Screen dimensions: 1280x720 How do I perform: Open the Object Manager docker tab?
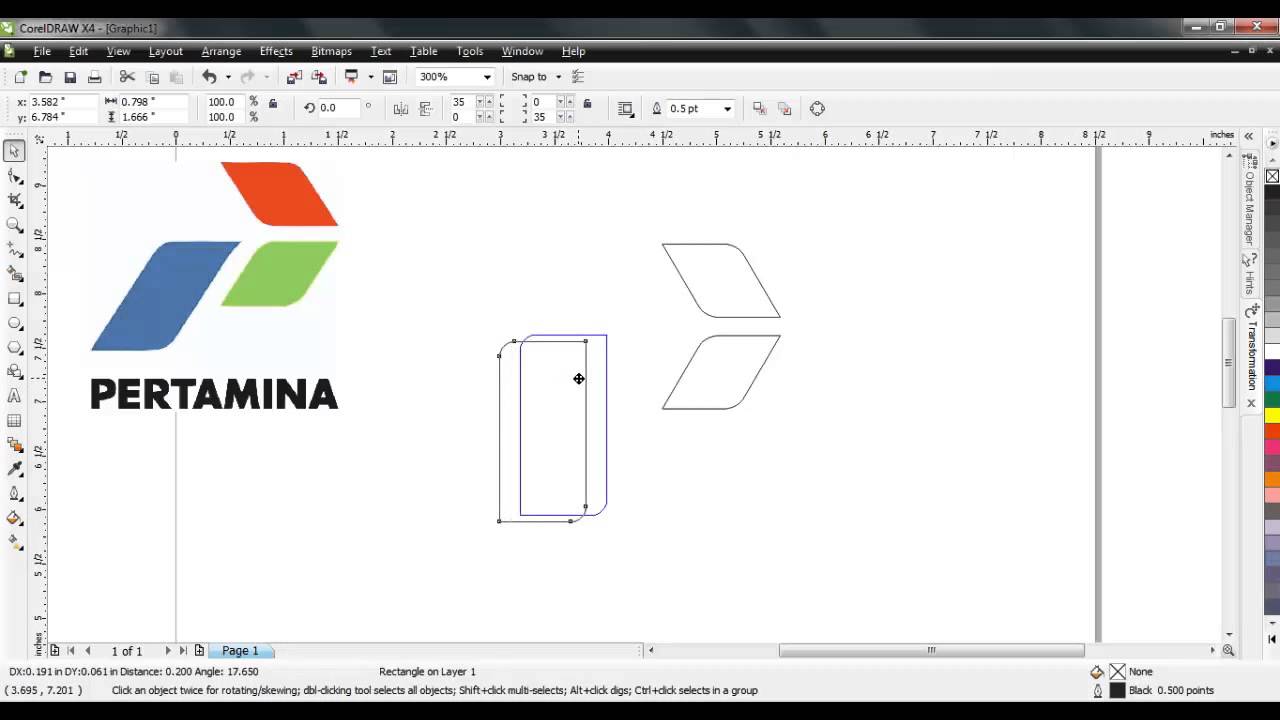pos(1250,200)
